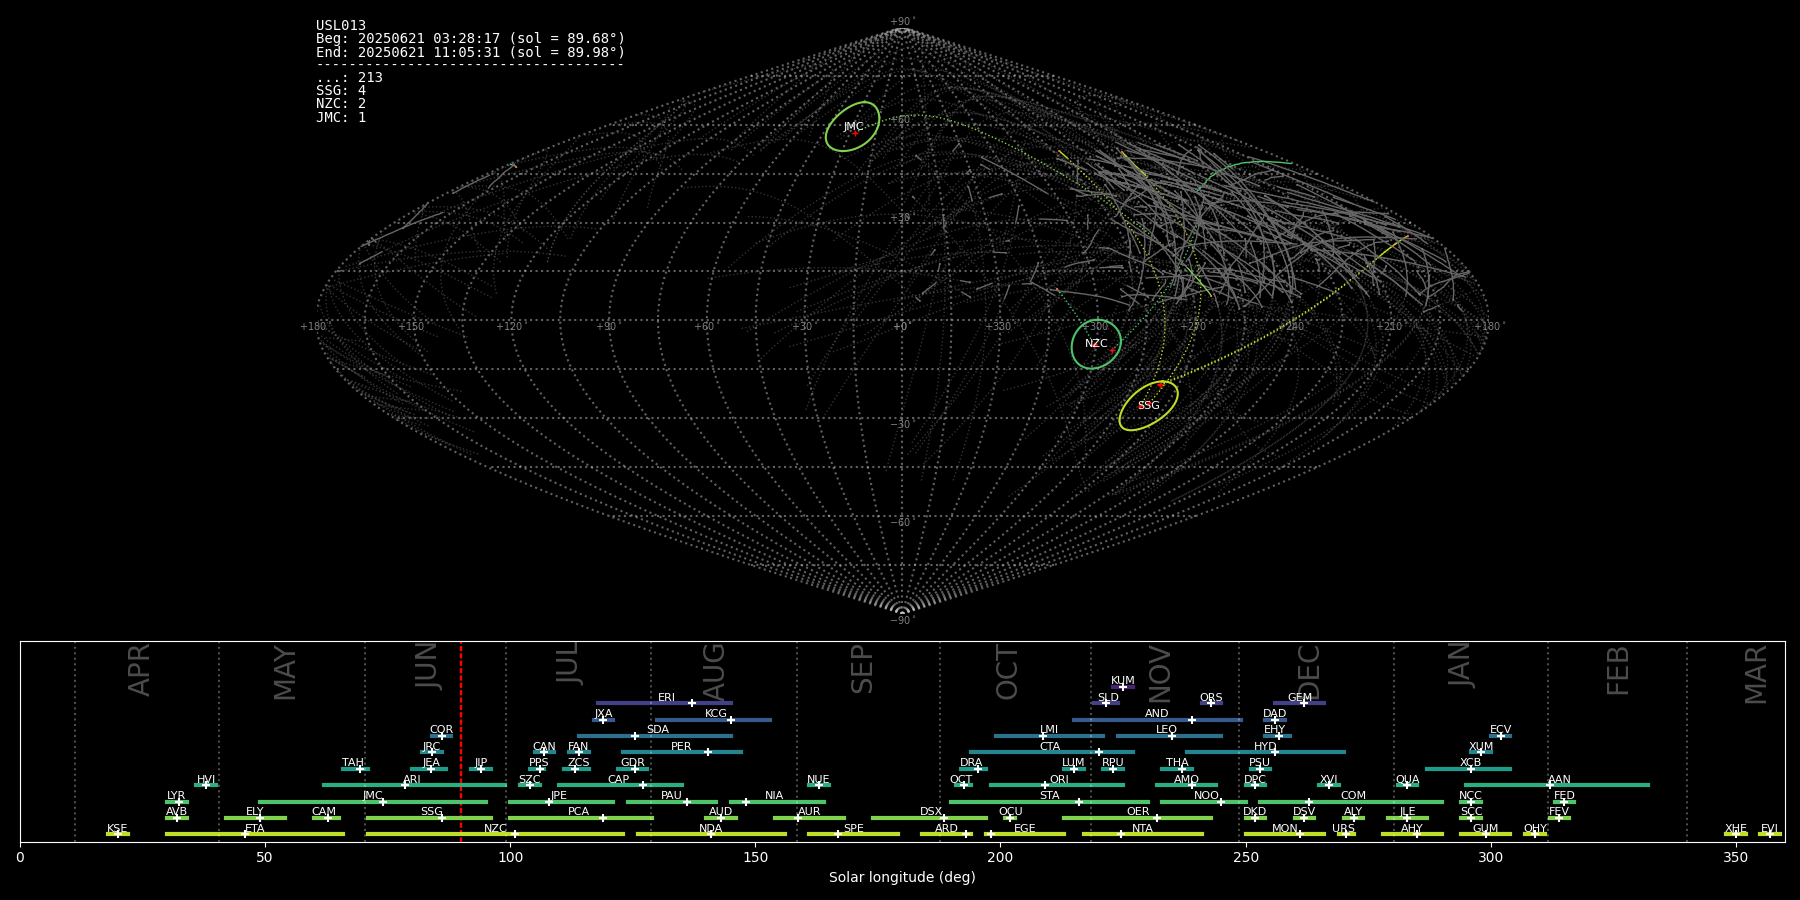This screenshot has height=900, width=1800.
Task: Select the GEM shower bar
Action: [1299, 703]
